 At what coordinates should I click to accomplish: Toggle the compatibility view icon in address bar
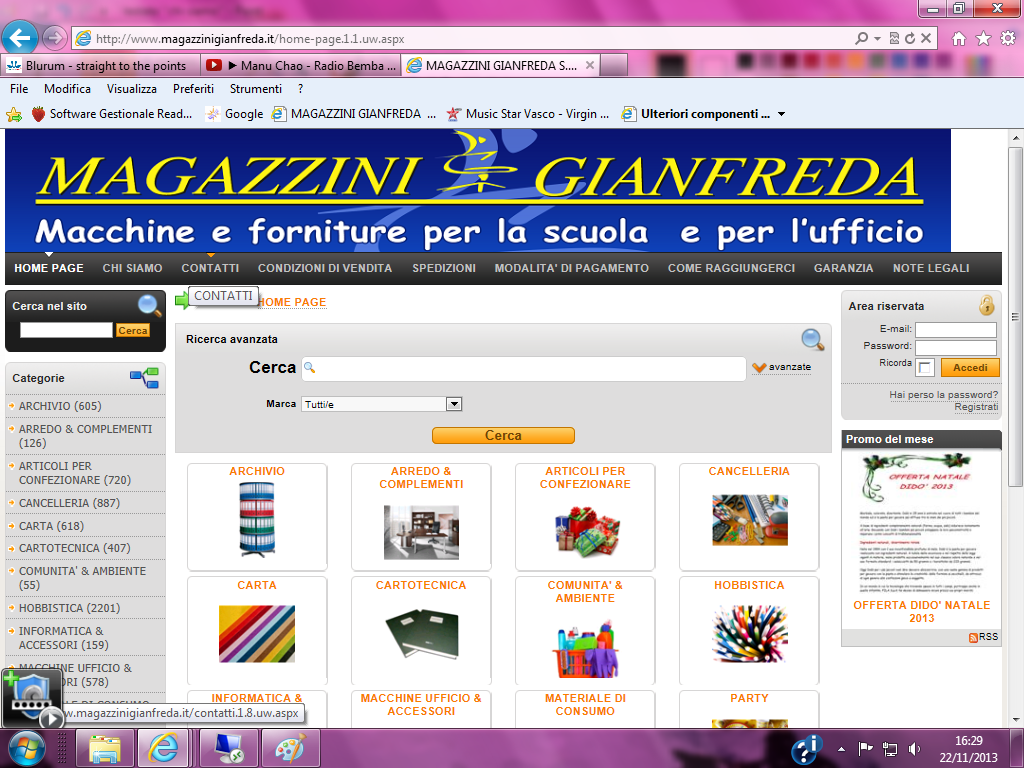pyautogui.click(x=894, y=39)
